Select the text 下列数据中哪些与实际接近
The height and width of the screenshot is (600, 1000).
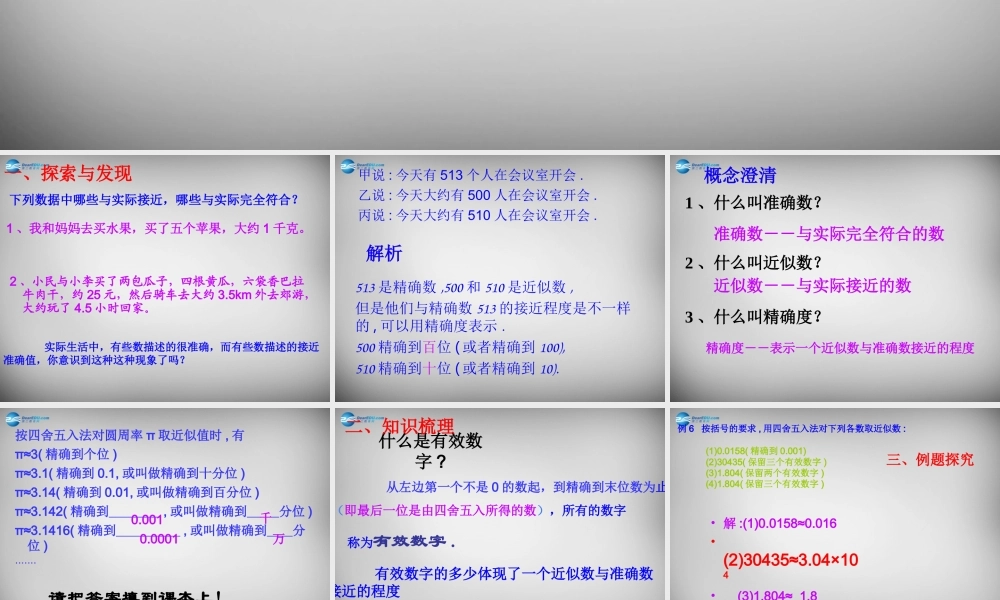point(85,200)
